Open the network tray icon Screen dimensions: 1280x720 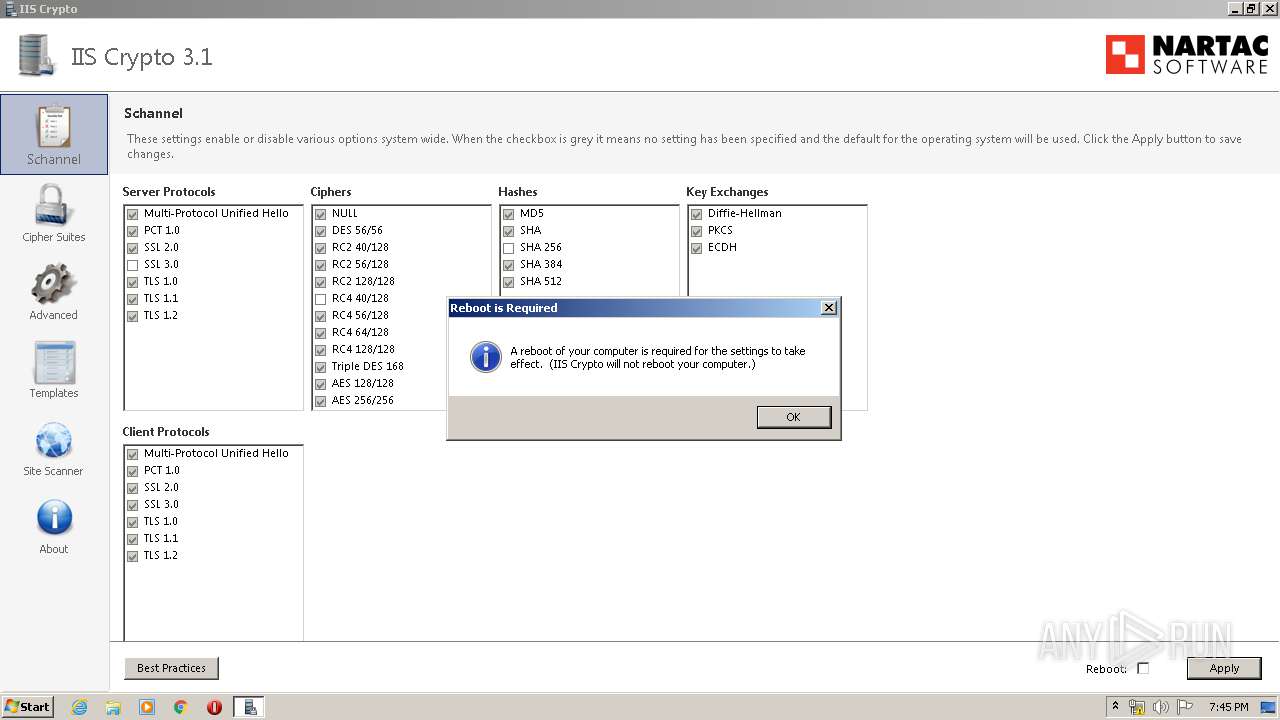click(x=1137, y=707)
